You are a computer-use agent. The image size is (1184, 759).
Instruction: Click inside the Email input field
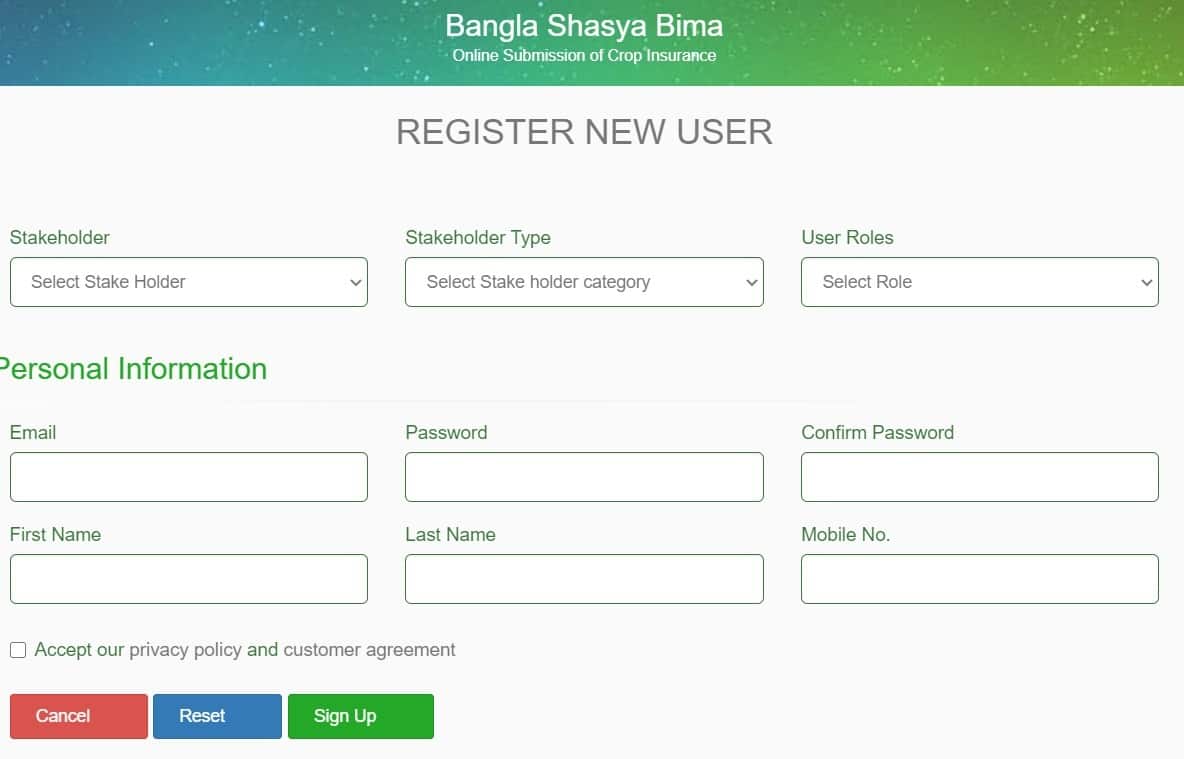[188, 477]
